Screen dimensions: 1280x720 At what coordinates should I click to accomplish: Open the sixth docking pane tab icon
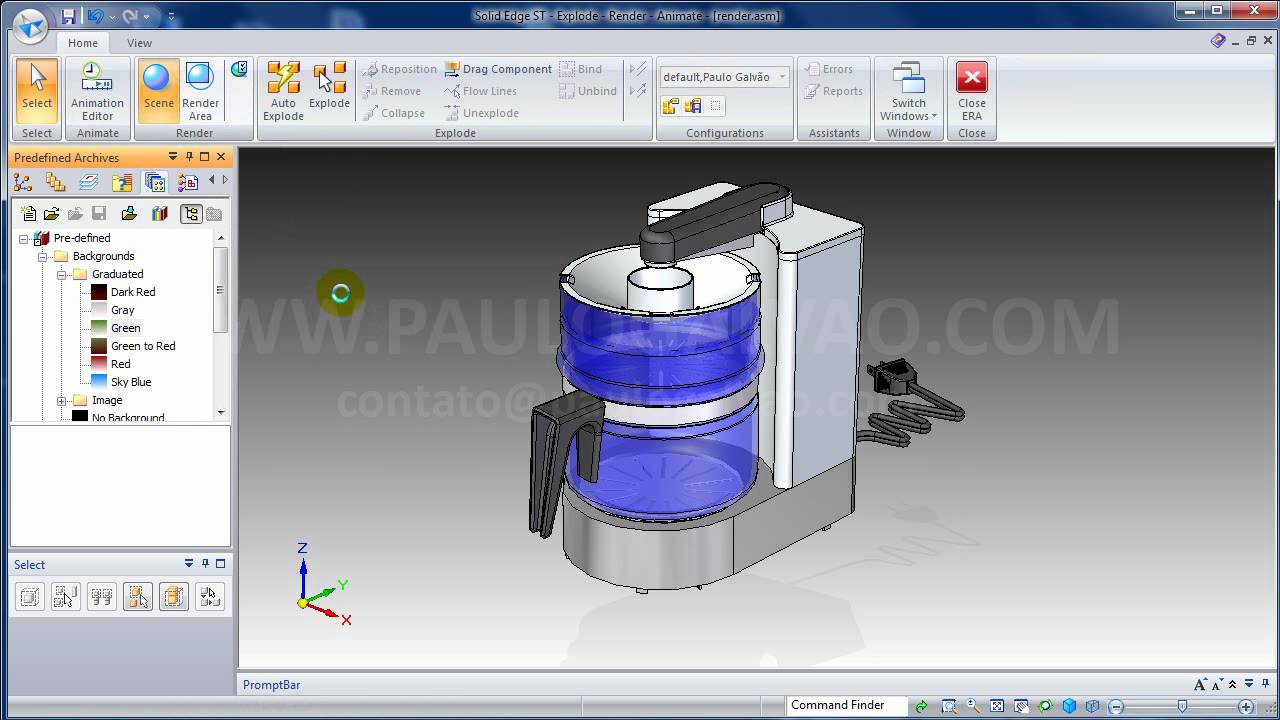pos(188,182)
